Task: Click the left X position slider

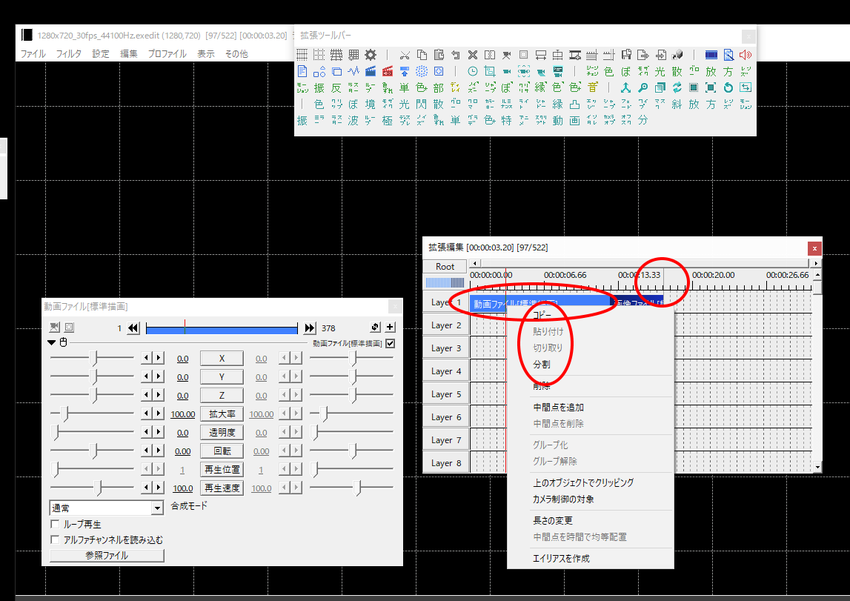Action: (x=92, y=358)
